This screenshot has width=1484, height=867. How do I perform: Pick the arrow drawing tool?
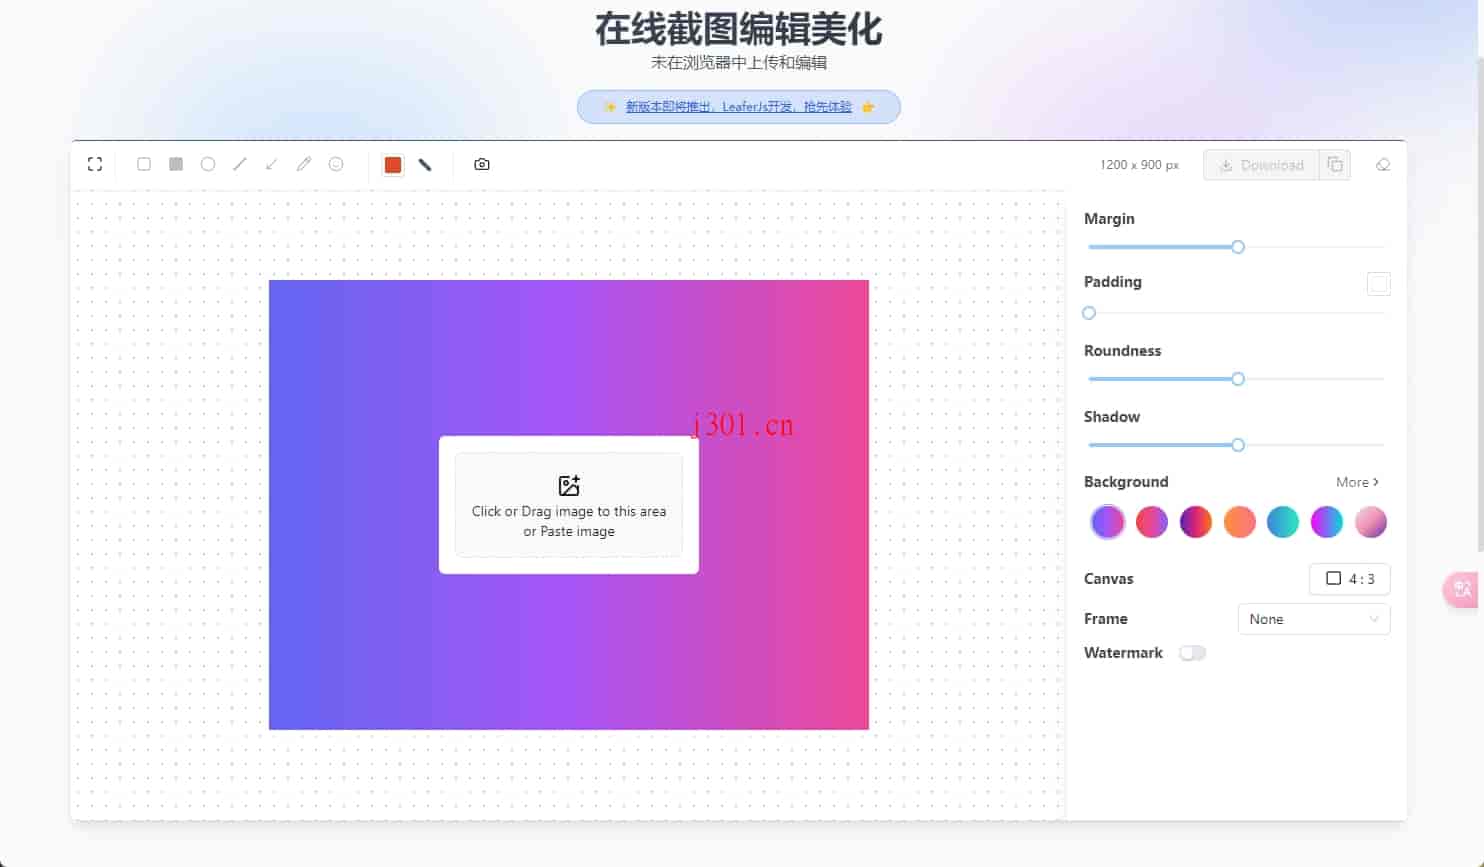click(x=271, y=164)
